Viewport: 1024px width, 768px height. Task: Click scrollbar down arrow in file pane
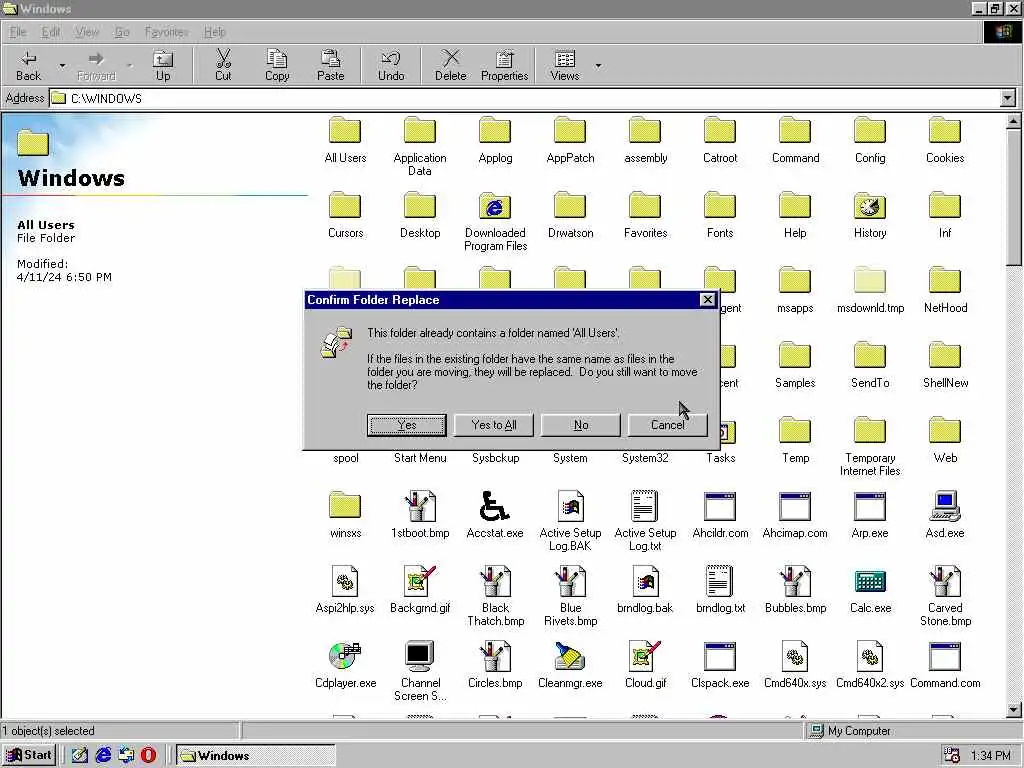click(x=1013, y=710)
